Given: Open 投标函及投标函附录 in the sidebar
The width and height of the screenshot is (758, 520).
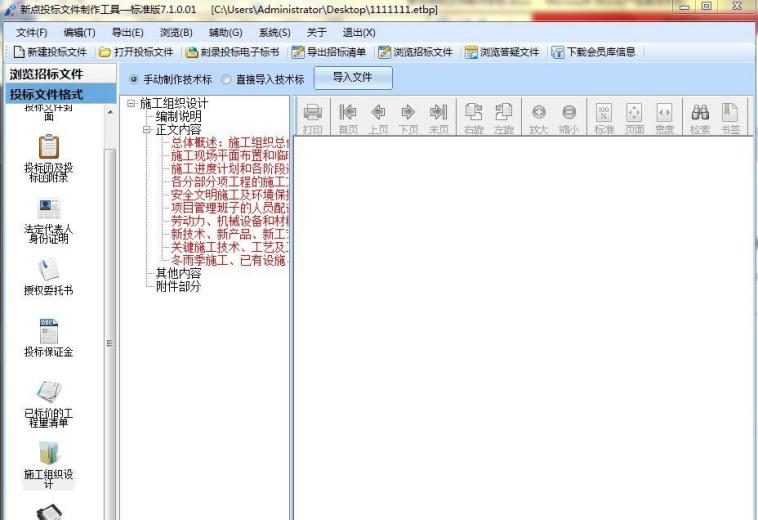Looking at the screenshot, I should pyautogui.click(x=48, y=159).
